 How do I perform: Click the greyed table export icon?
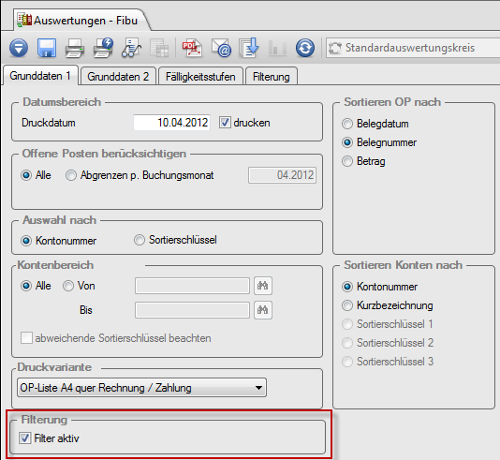[x=159, y=48]
